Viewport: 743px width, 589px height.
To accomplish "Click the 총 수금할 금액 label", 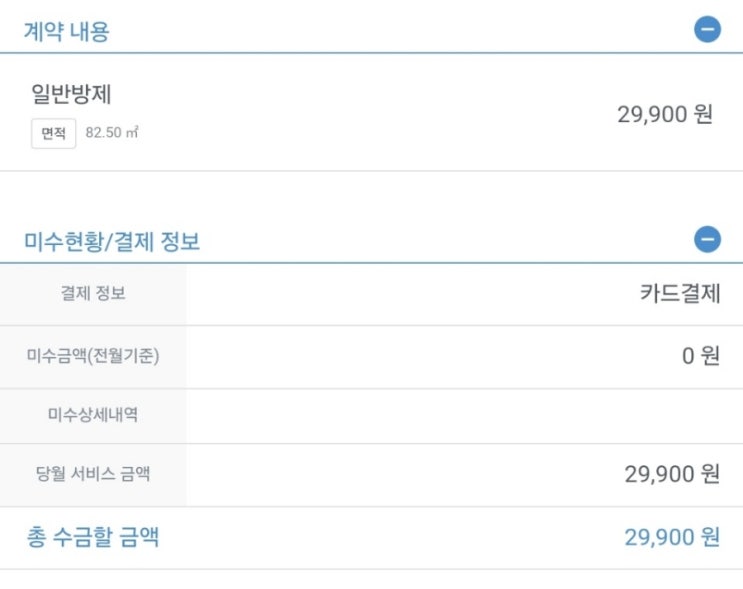I will 92,538.
